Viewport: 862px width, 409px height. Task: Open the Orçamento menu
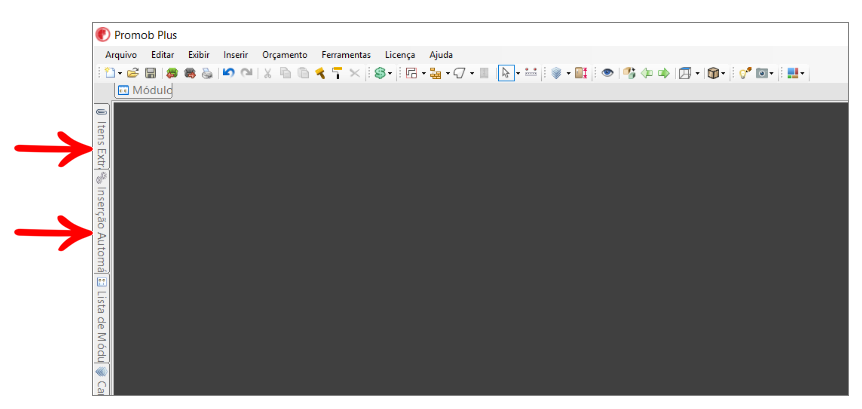(285, 55)
